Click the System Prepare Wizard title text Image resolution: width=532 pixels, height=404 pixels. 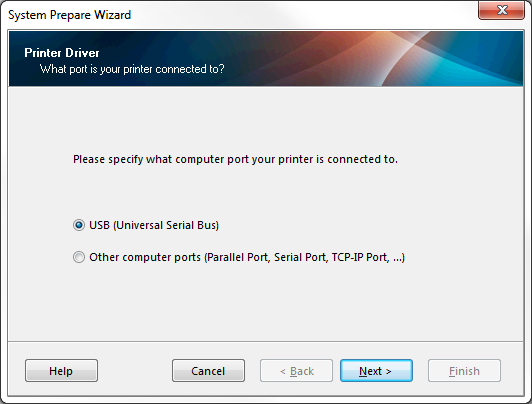point(70,15)
